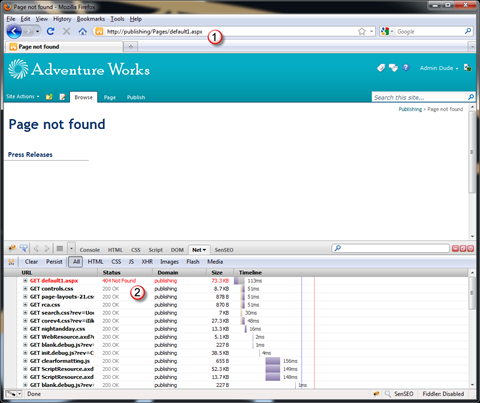Click the Firebug panel back arrow
This screenshot has width=480, height=403.
click(36, 248)
